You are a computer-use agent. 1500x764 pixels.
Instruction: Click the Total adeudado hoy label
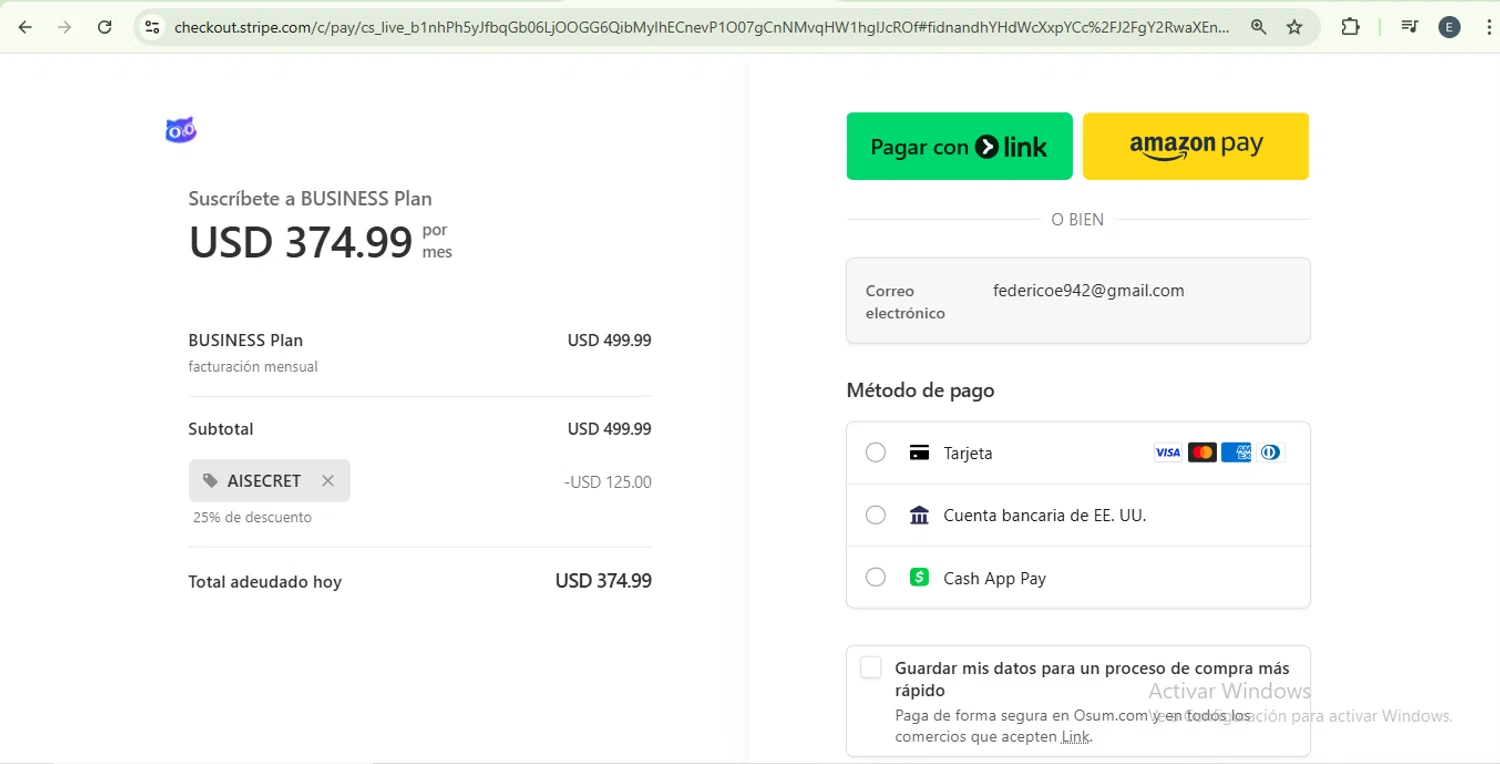(265, 582)
